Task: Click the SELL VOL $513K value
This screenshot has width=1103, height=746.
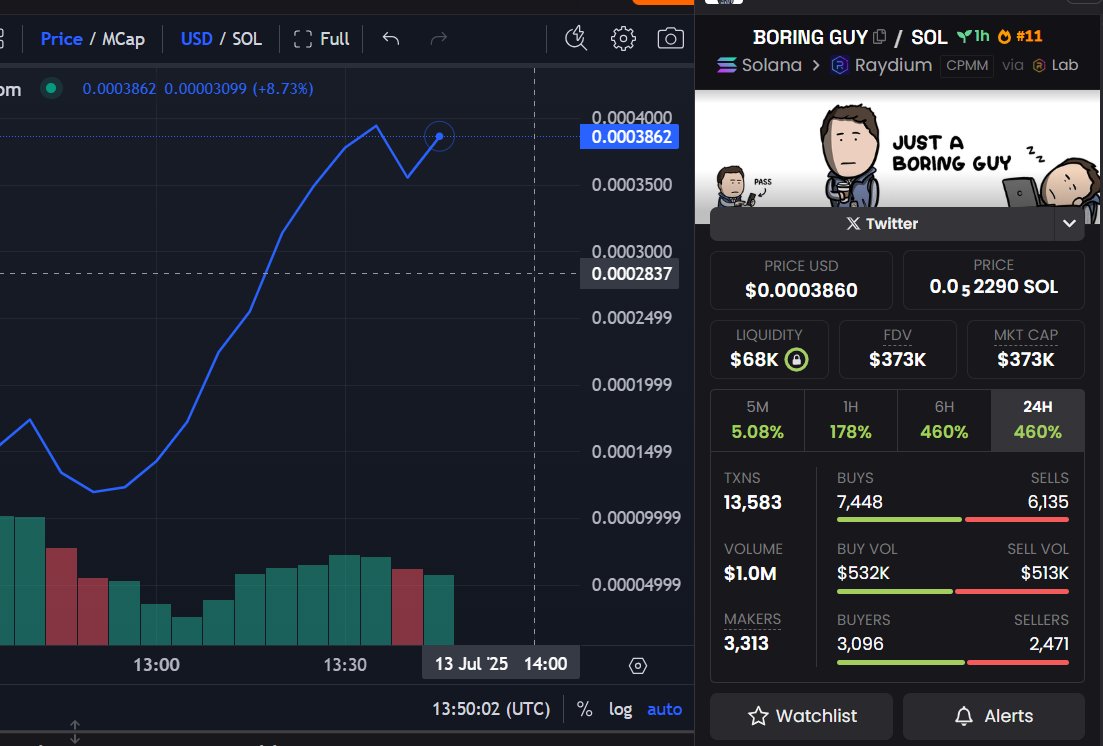Action: 1045,573
